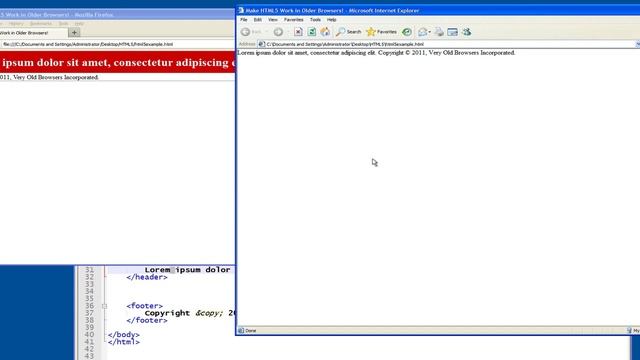The image size is (640, 360).
Task: Print the page using the printer icon
Action: (439, 32)
